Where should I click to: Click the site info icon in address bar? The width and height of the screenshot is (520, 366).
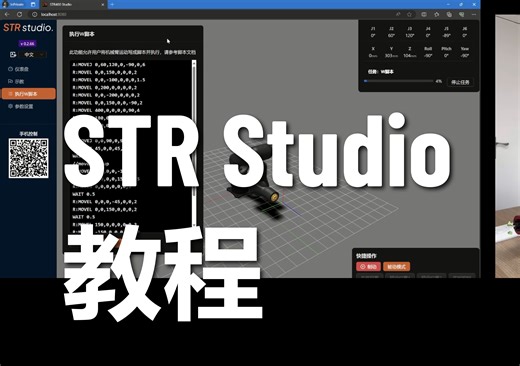(34, 14)
